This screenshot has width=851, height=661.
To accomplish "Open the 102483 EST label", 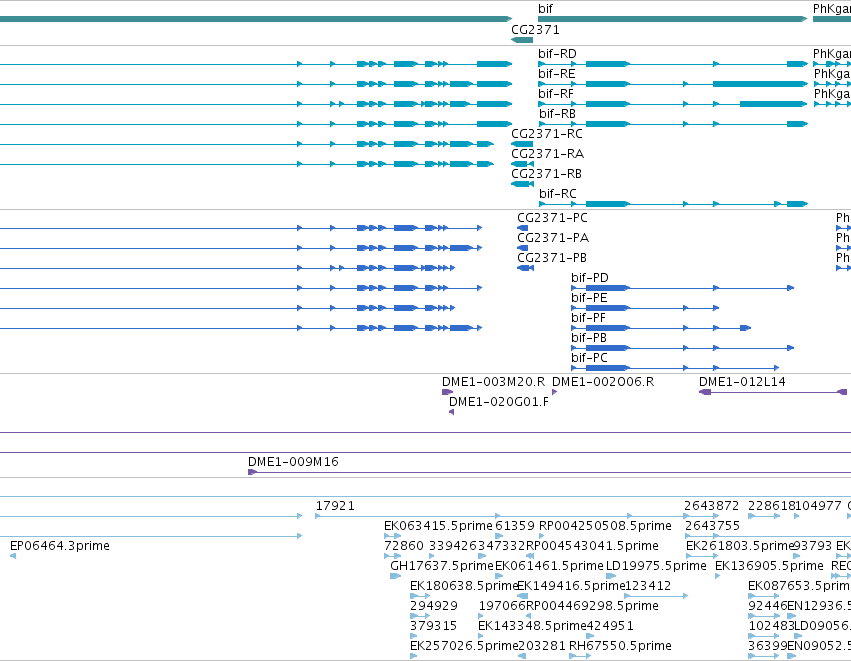I will tap(771, 626).
